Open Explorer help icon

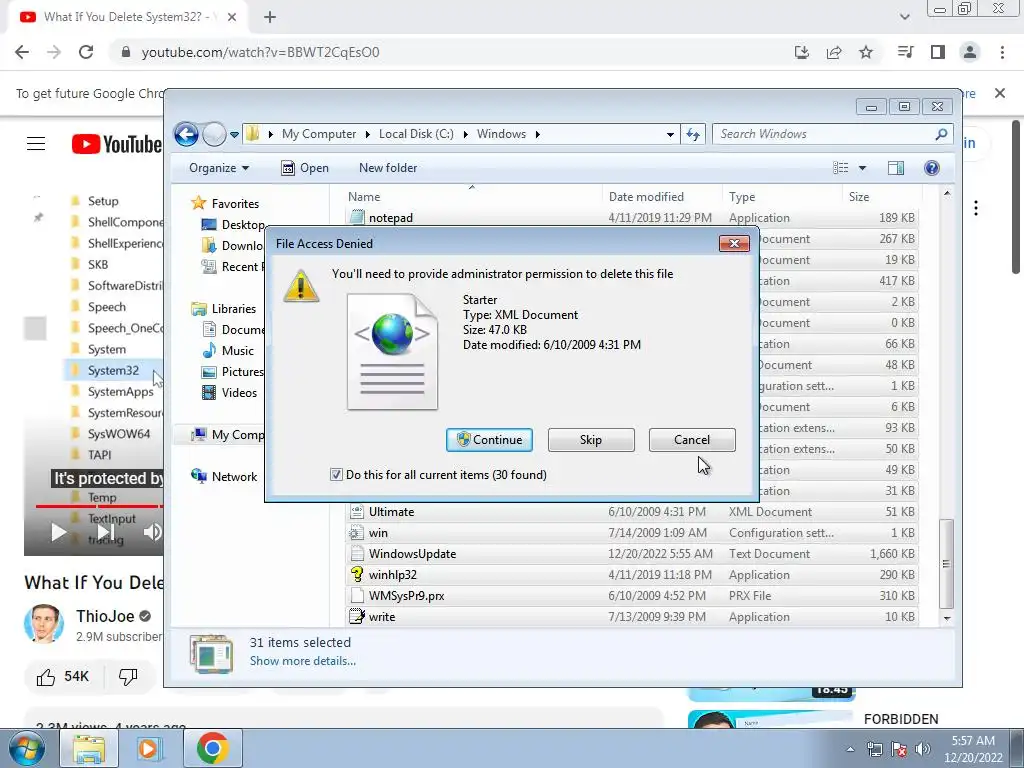(932, 168)
